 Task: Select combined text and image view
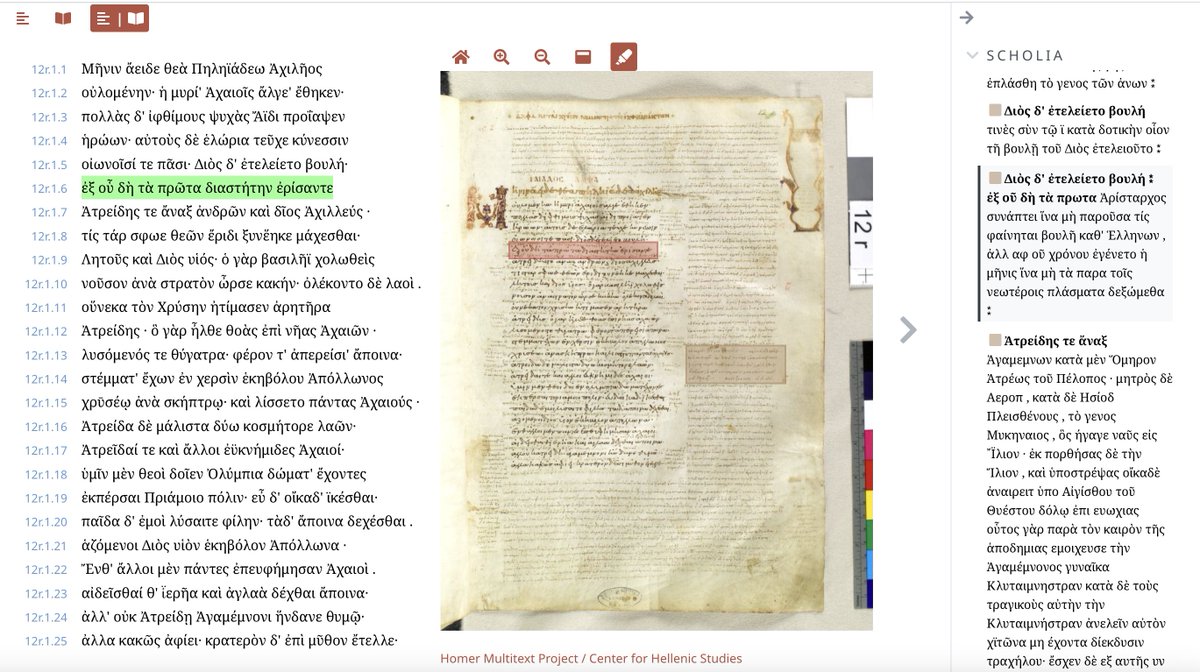click(119, 18)
